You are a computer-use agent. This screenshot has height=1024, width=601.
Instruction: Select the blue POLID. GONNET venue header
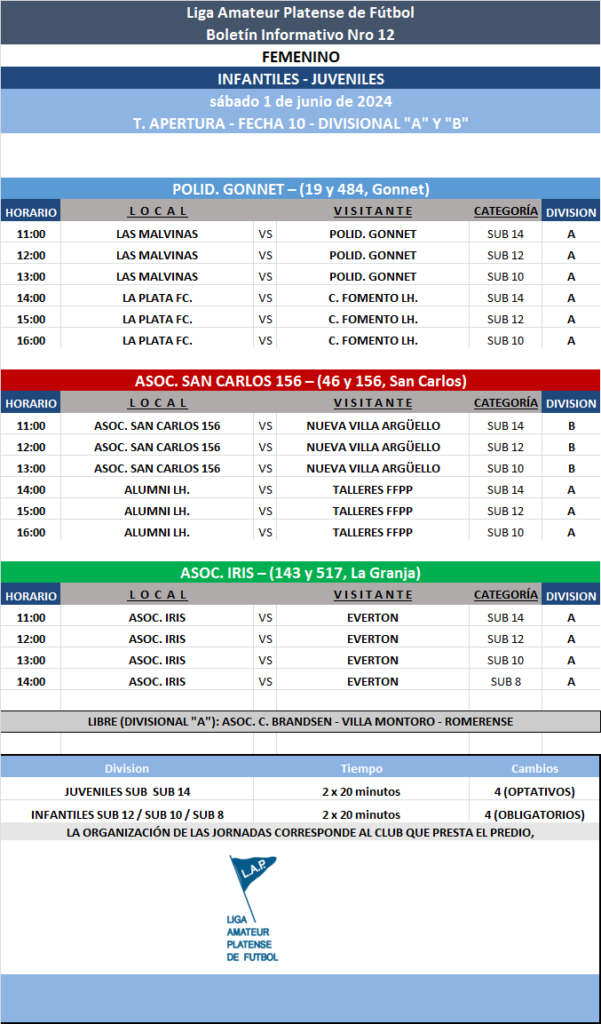tap(300, 189)
